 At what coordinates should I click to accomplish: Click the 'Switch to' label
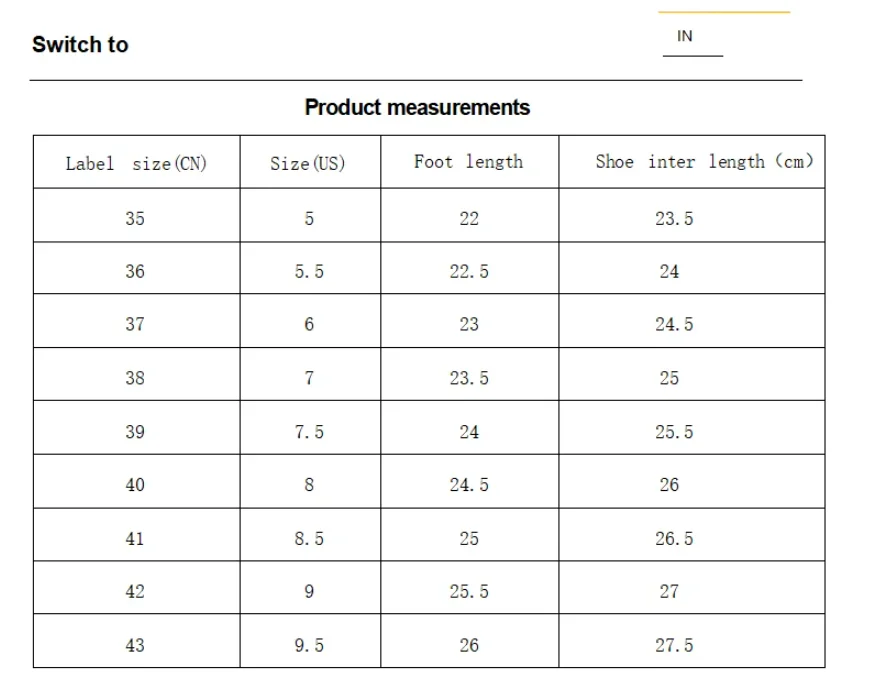coord(80,45)
